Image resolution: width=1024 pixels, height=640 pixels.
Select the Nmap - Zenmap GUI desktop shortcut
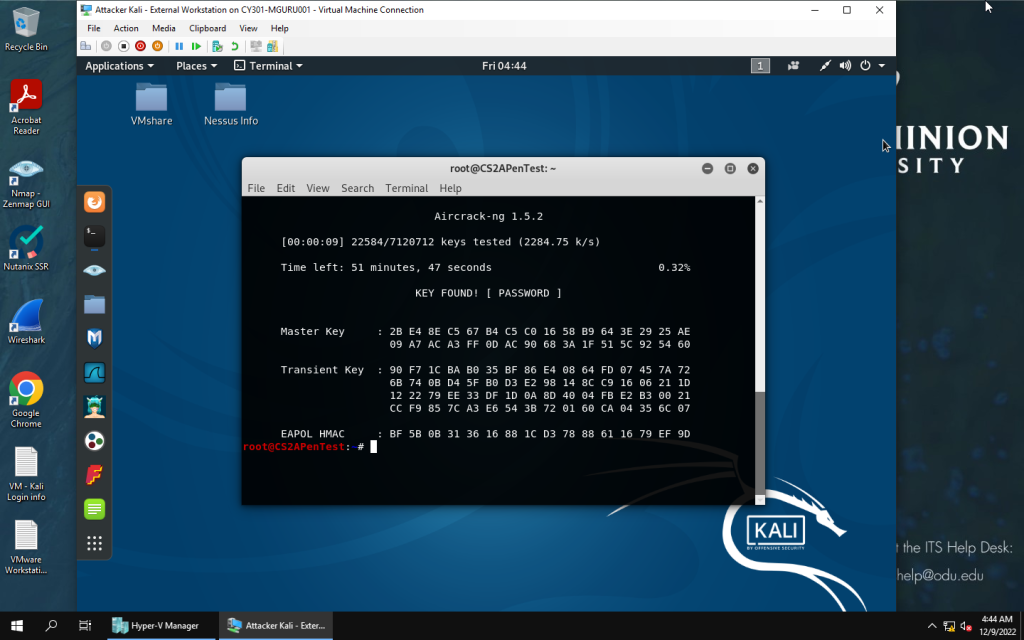coord(26,184)
